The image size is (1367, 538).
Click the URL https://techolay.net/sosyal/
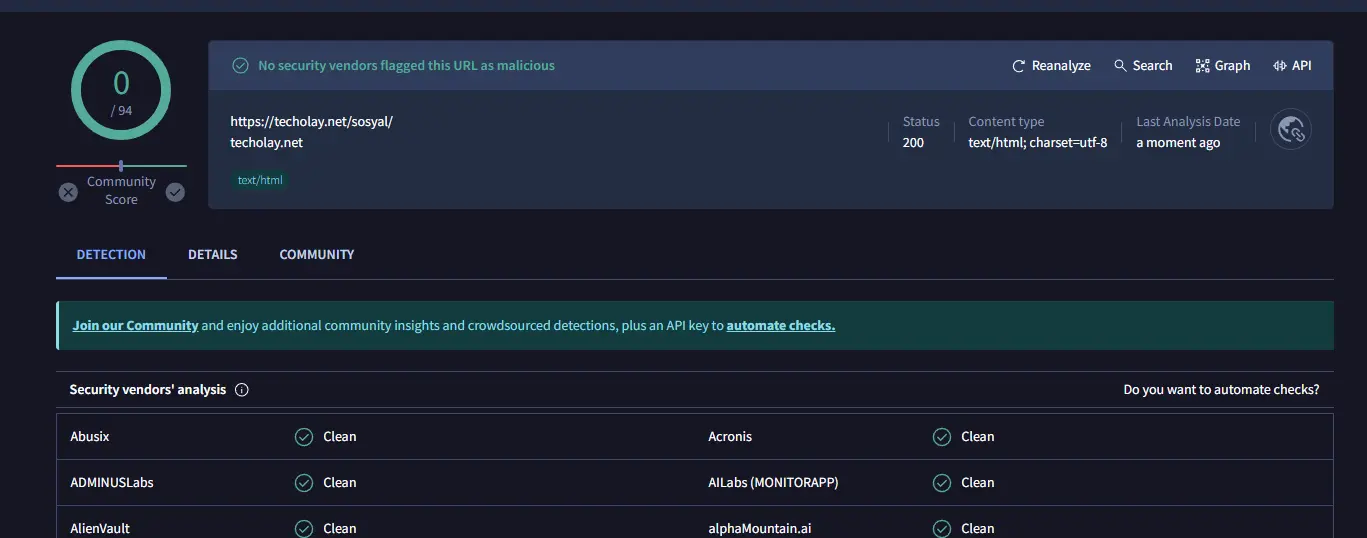coord(311,121)
